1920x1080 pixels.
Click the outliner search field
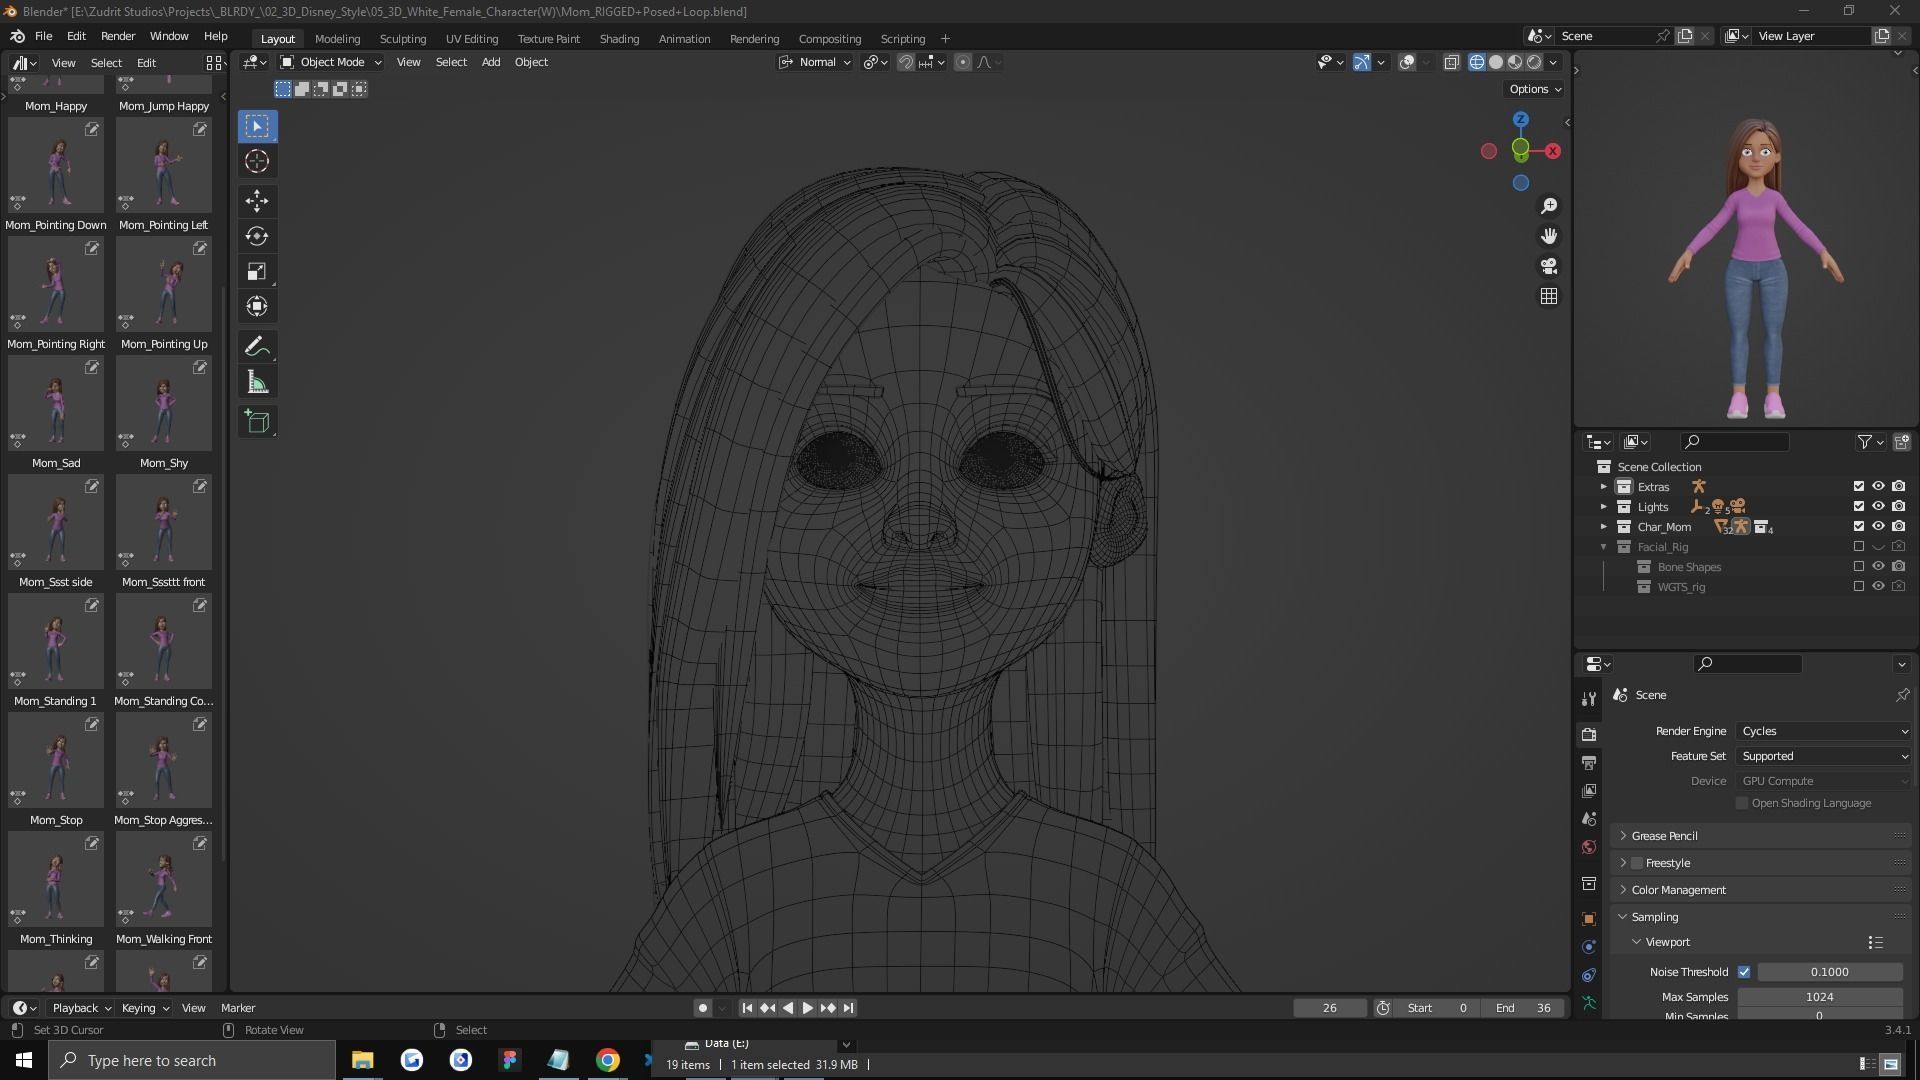click(1735, 442)
